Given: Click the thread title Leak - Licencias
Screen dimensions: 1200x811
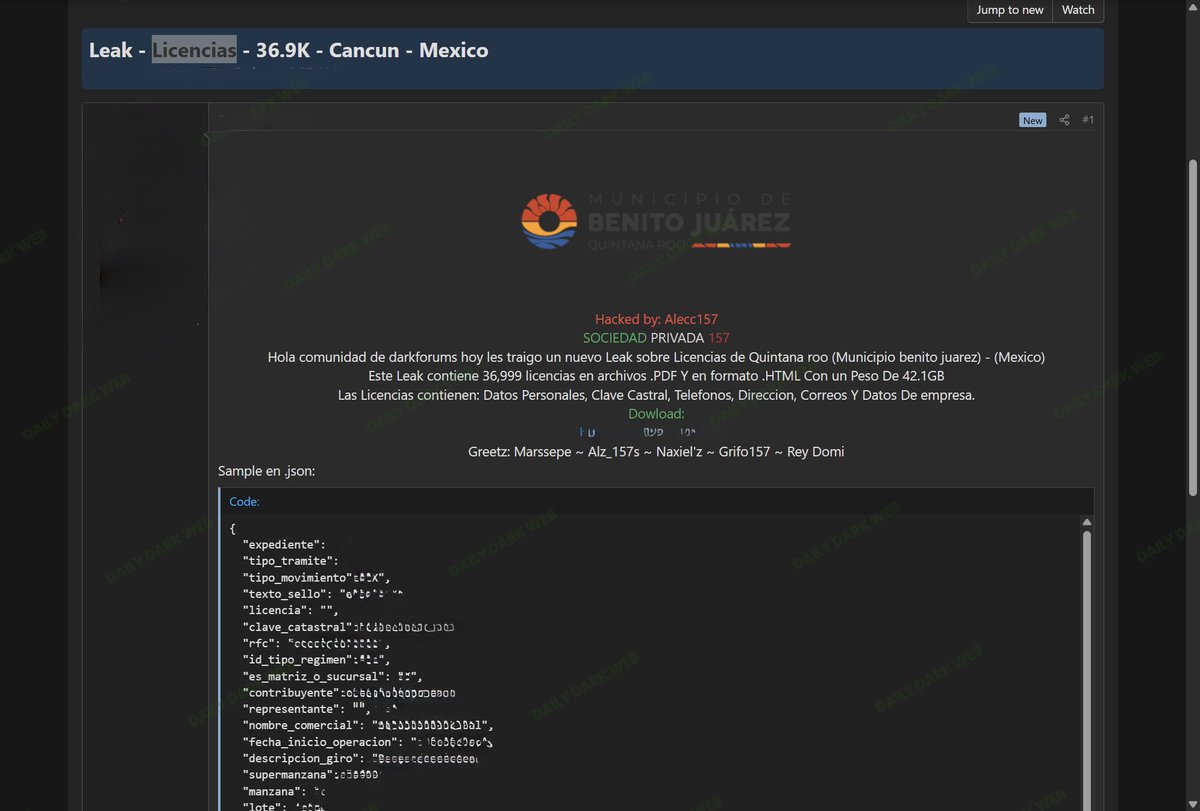Looking at the screenshot, I should (x=288, y=50).
